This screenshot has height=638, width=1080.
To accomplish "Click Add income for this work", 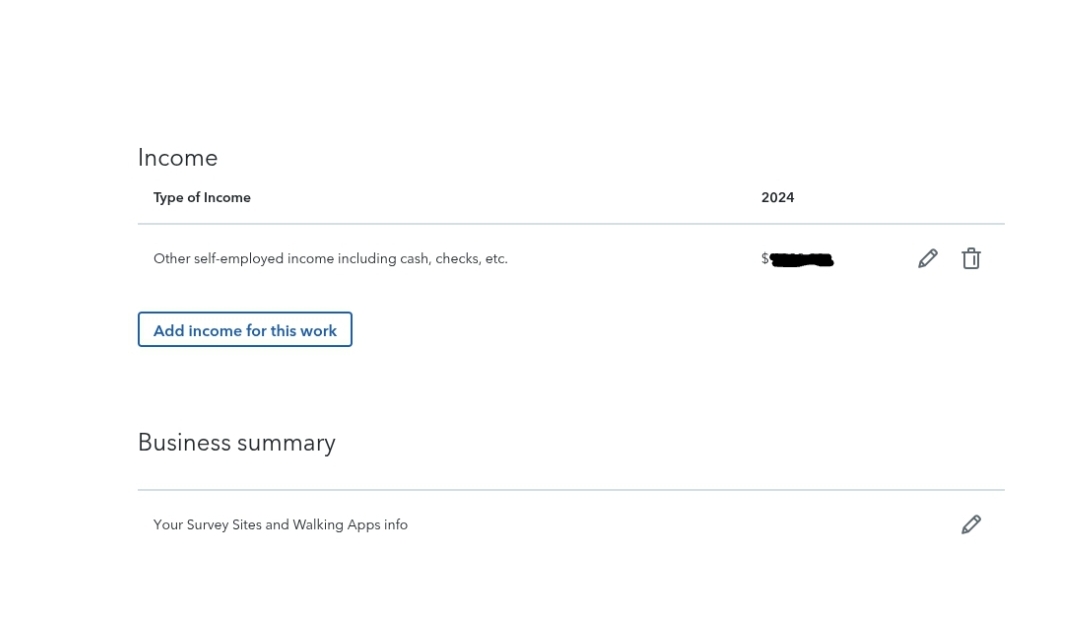I will point(244,329).
